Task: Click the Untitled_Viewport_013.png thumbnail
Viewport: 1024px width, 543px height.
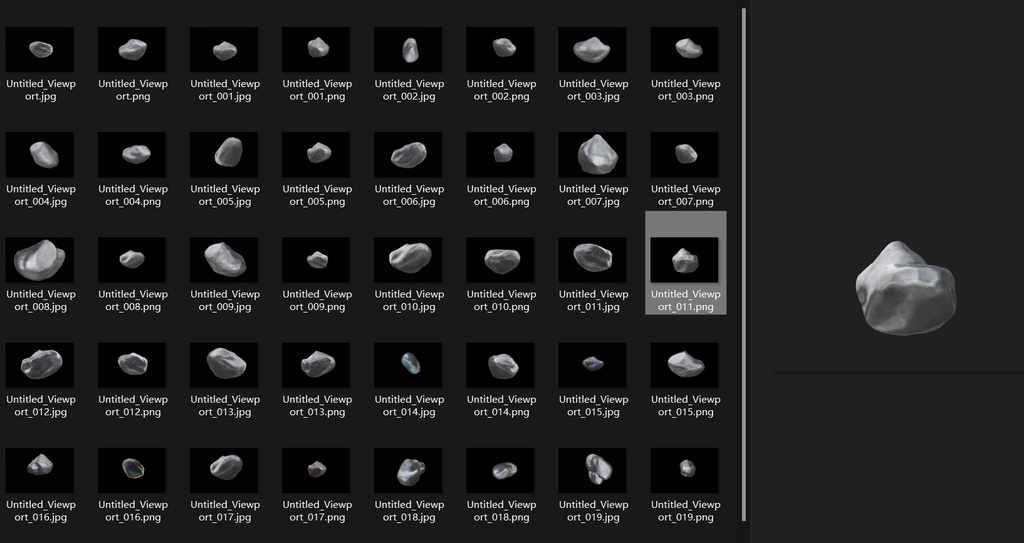Action: (x=316, y=365)
